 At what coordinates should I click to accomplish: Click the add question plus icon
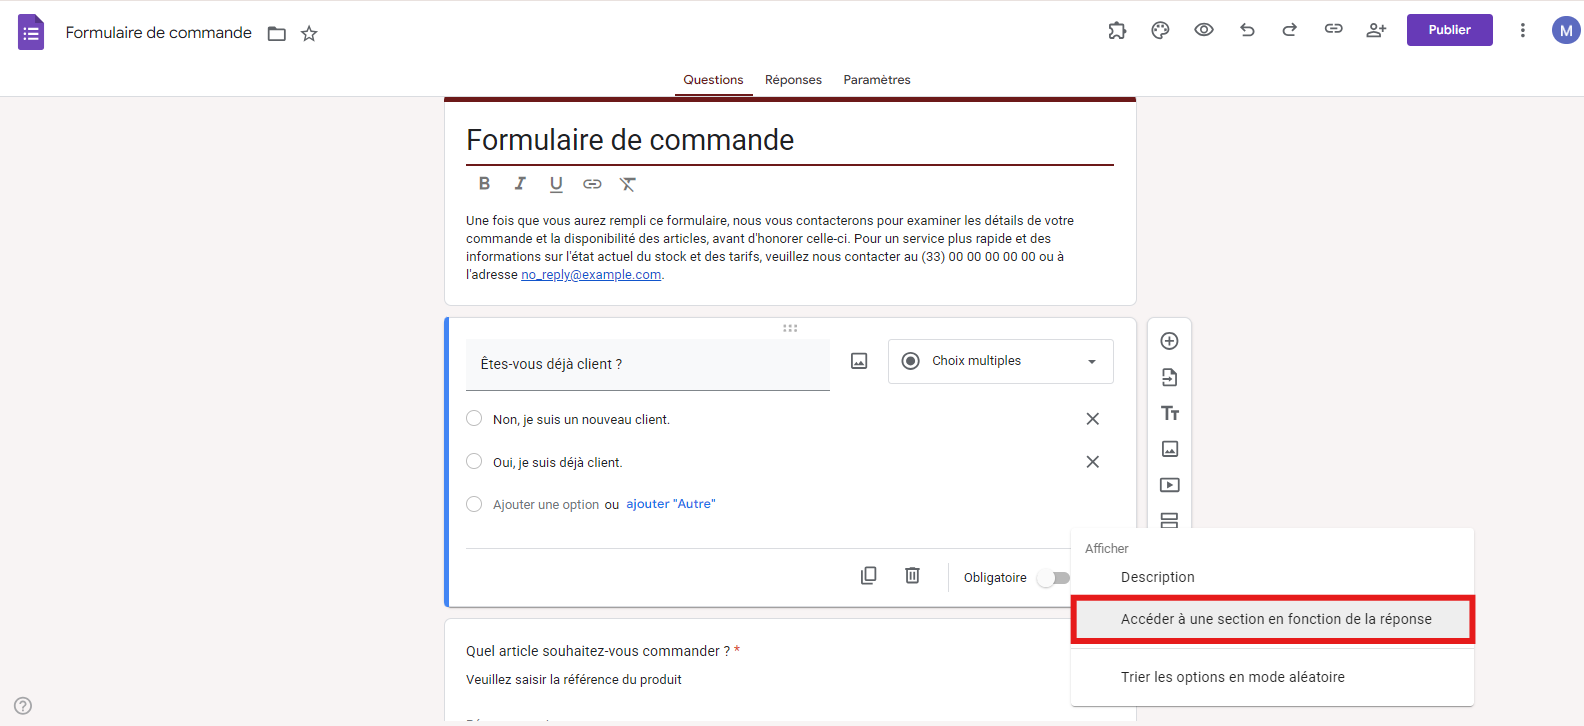coord(1169,341)
